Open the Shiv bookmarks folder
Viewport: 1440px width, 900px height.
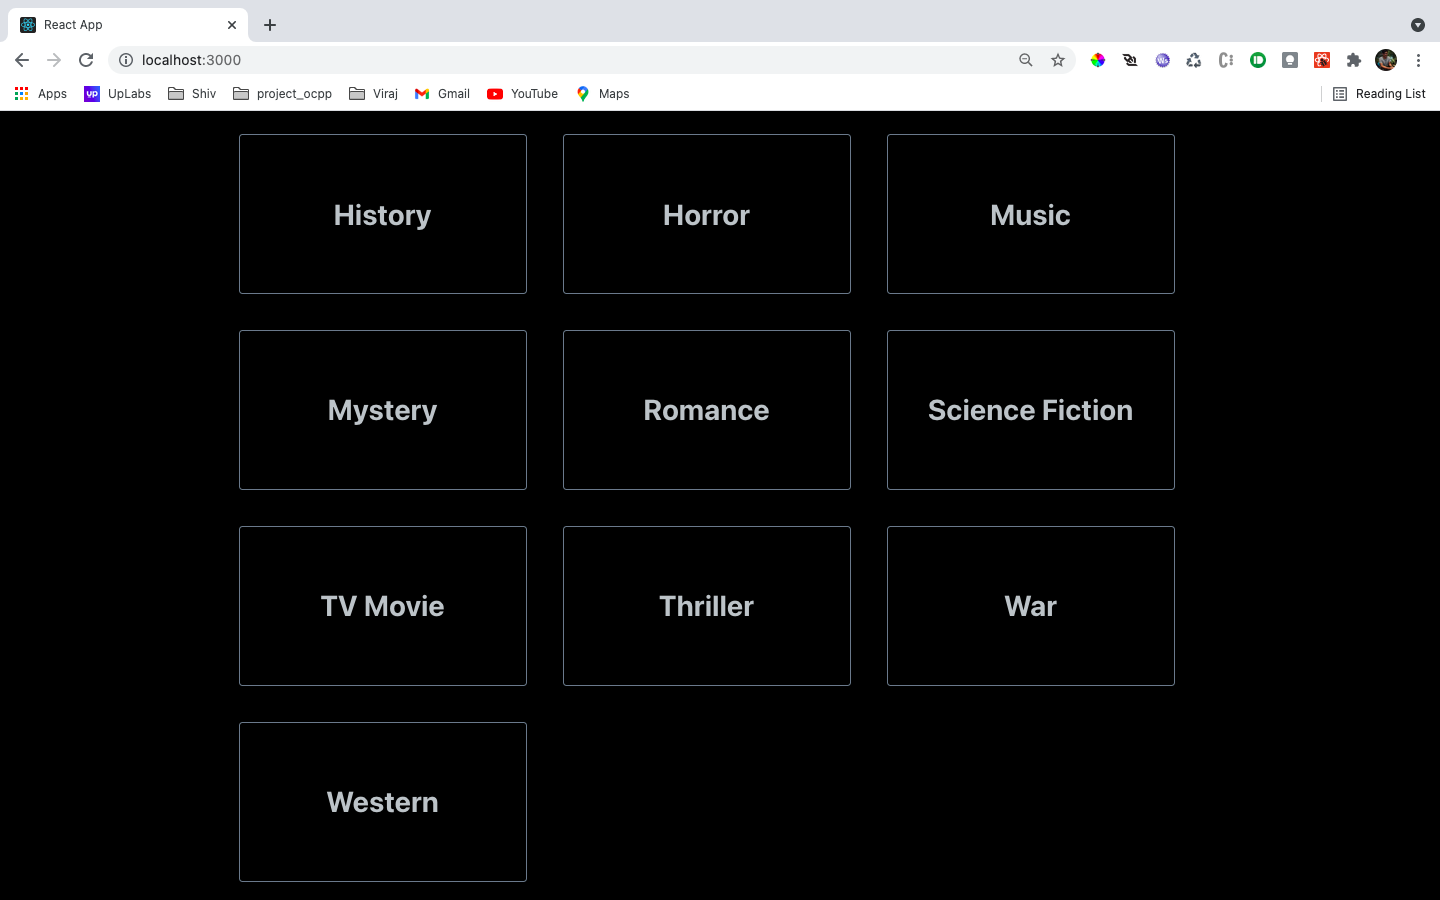tap(191, 93)
